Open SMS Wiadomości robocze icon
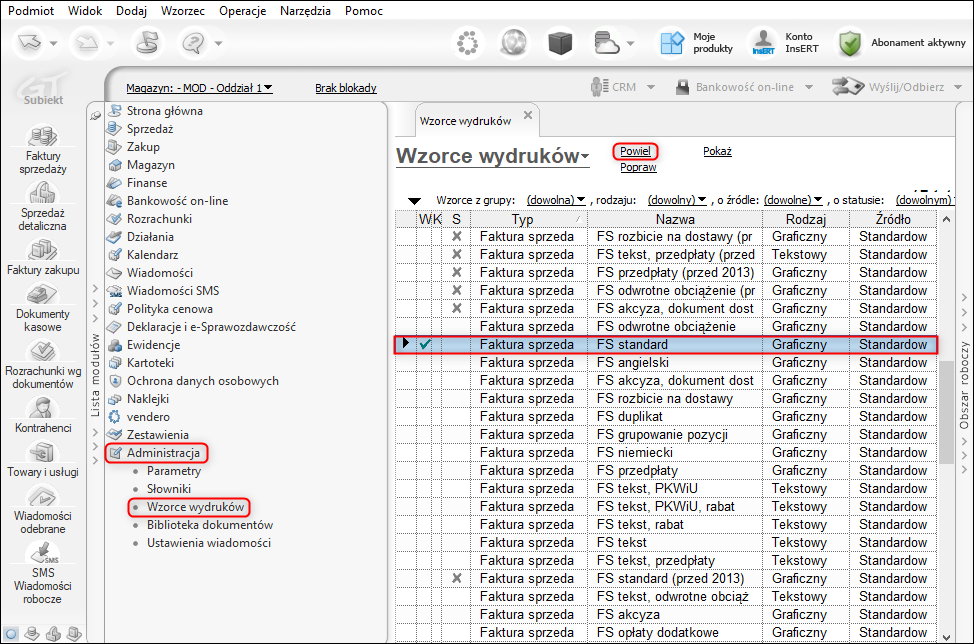The width and height of the screenshot is (974, 644). tap(42, 553)
